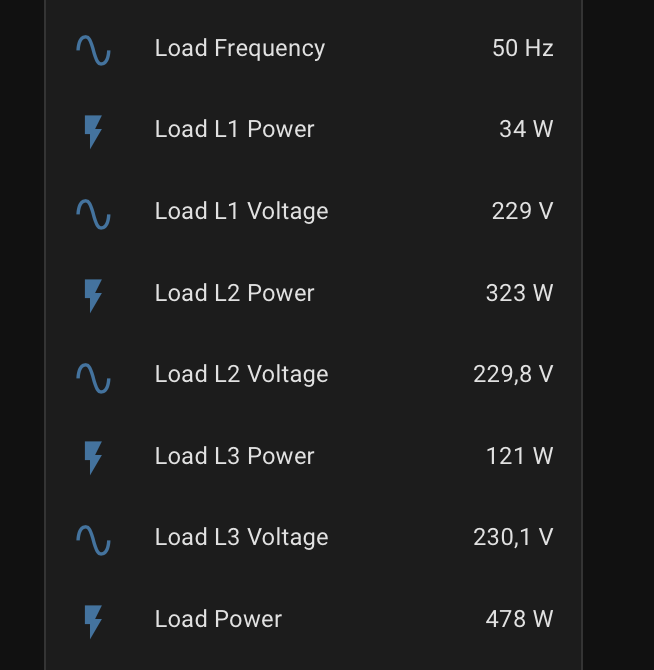Image resolution: width=654 pixels, height=670 pixels.
Task: Open the sine wave icon beside Load L3 Voltage
Action: (x=94, y=540)
